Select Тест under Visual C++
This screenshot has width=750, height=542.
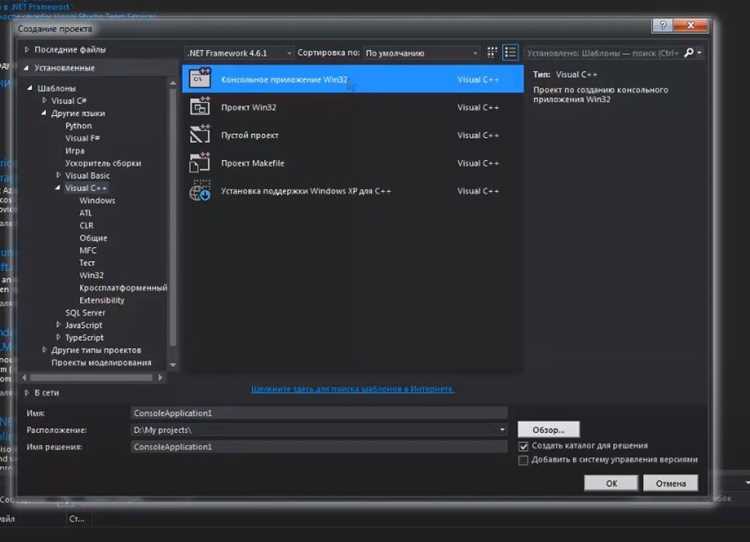(87, 263)
